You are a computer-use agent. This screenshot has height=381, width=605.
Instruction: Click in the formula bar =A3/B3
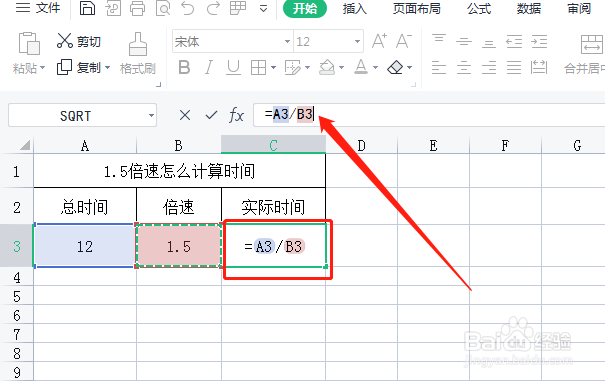[429, 115]
